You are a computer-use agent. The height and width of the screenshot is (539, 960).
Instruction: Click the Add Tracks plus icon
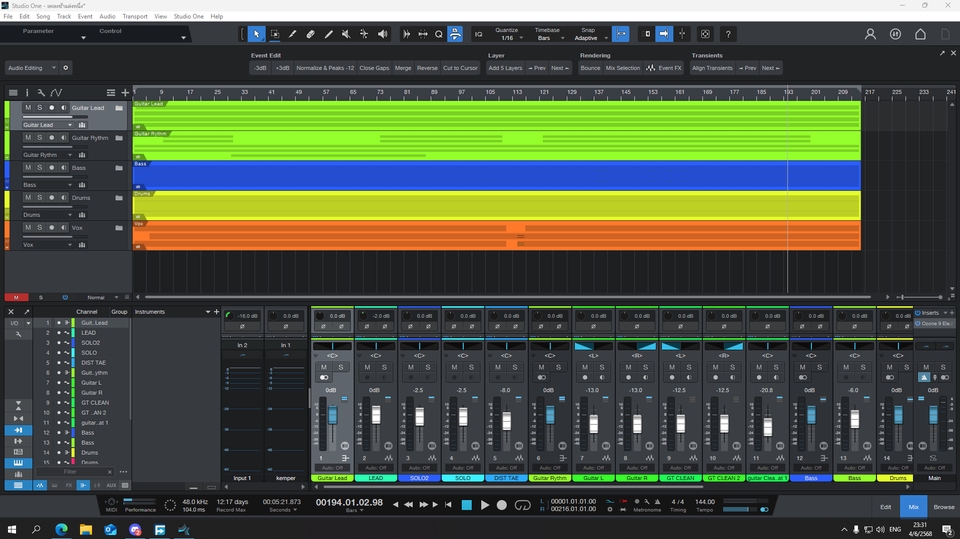click(x=125, y=92)
